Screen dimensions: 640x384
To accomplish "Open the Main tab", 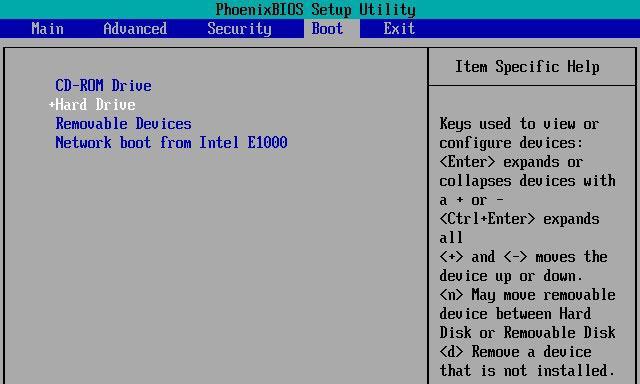I will (47, 29).
